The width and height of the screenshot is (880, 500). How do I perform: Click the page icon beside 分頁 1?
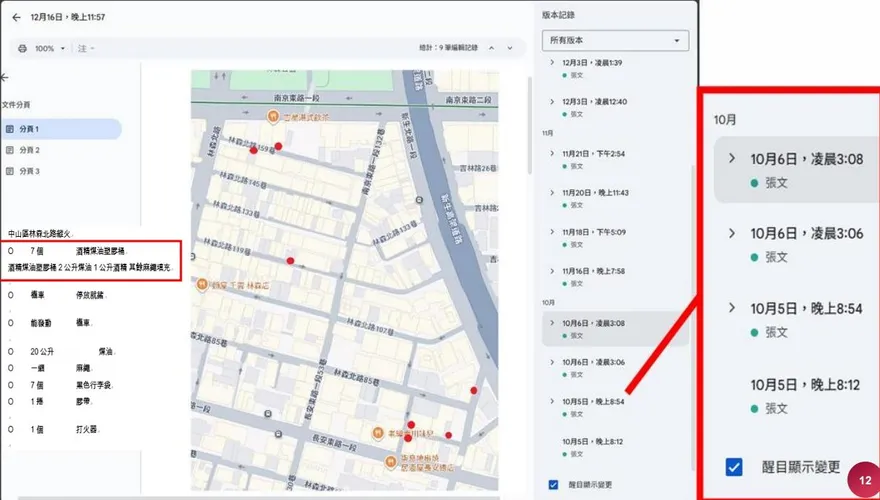(9, 129)
